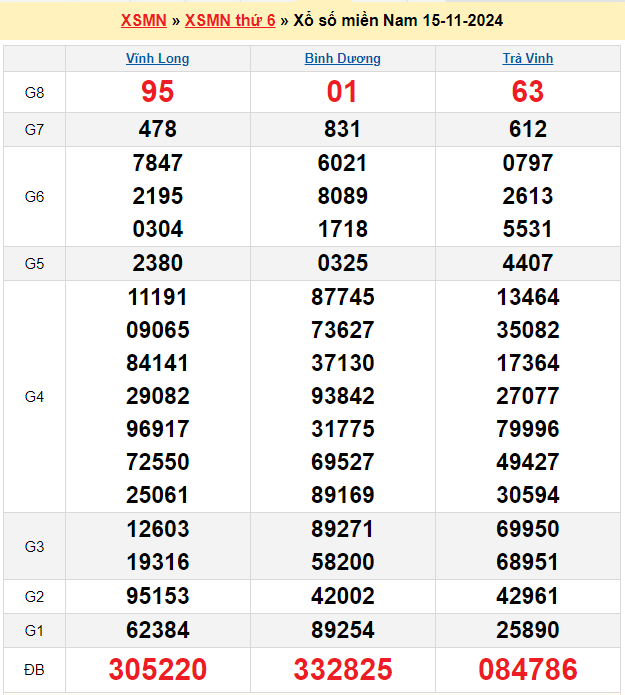The width and height of the screenshot is (625, 695).
Task: Click the red G8 result 95
Action: [158, 92]
